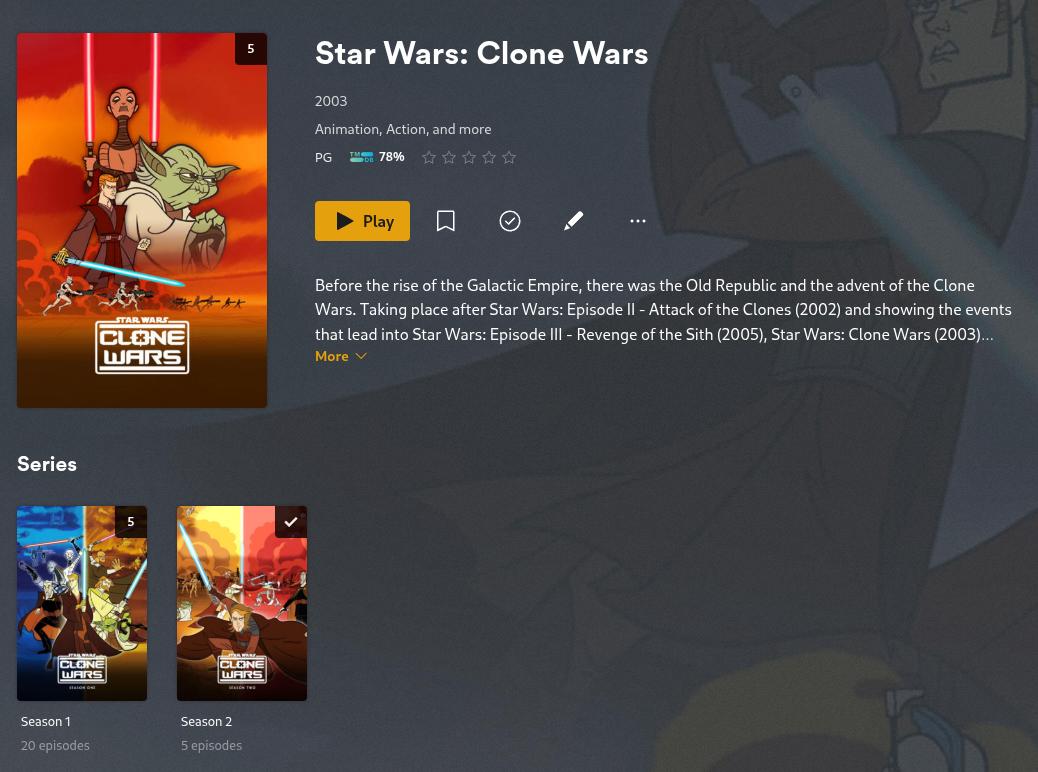Open the three-dots more actions menu
This screenshot has height=772, width=1038.
pos(637,221)
